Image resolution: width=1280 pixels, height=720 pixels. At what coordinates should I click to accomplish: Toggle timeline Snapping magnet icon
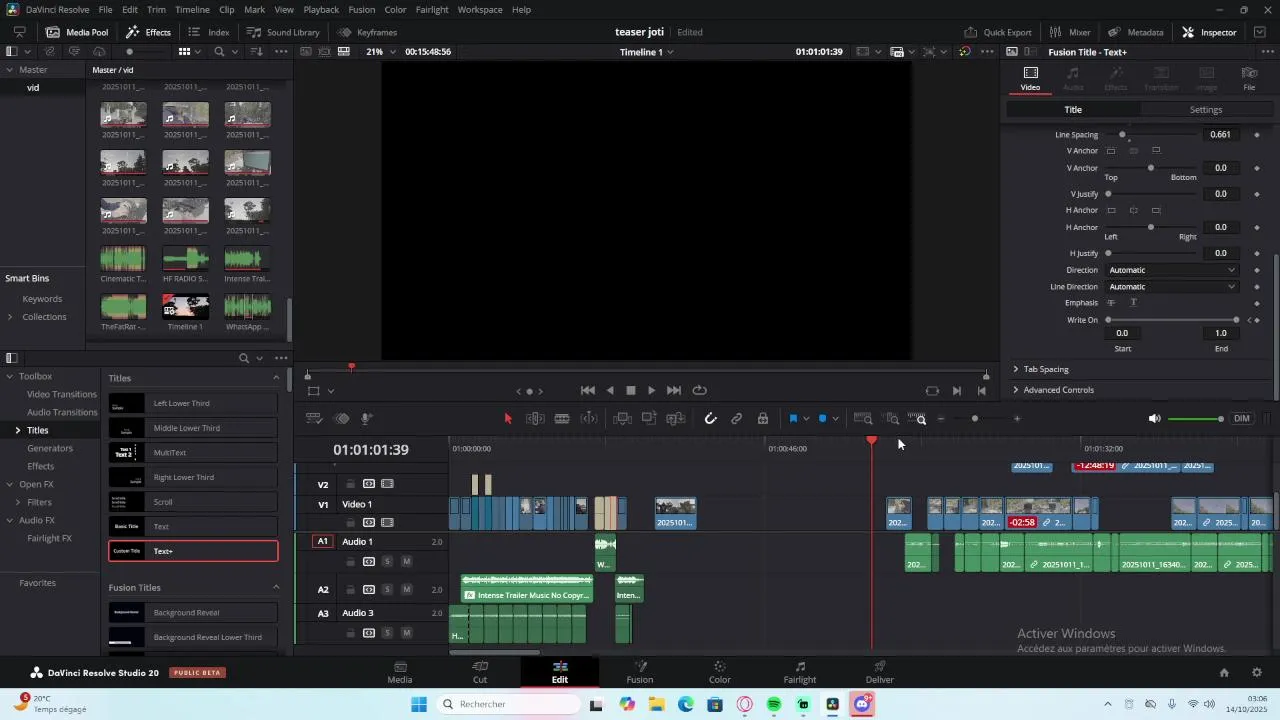(711, 419)
